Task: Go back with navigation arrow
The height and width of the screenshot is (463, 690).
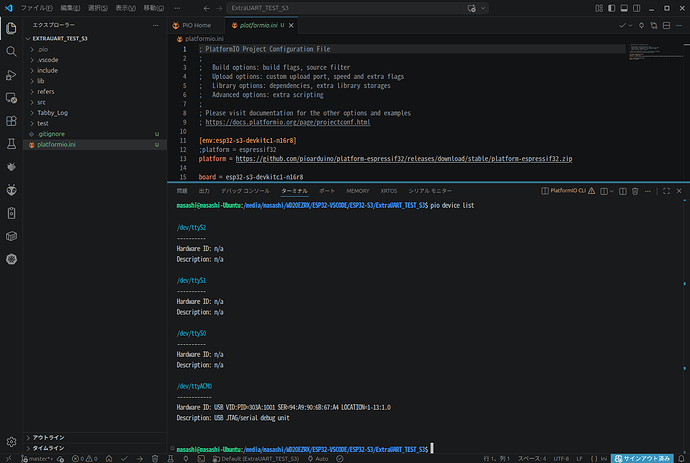Action: click(x=206, y=8)
